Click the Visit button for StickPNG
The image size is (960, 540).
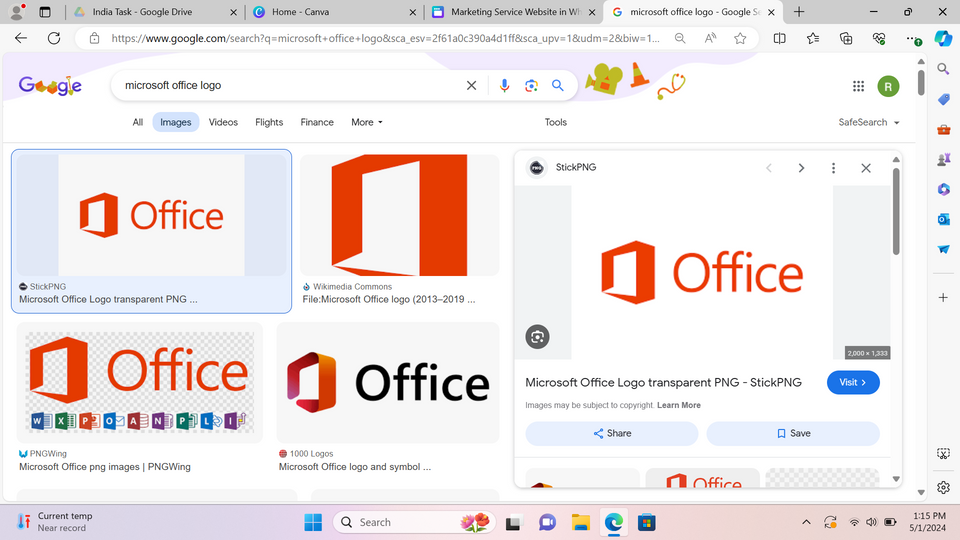(x=853, y=383)
